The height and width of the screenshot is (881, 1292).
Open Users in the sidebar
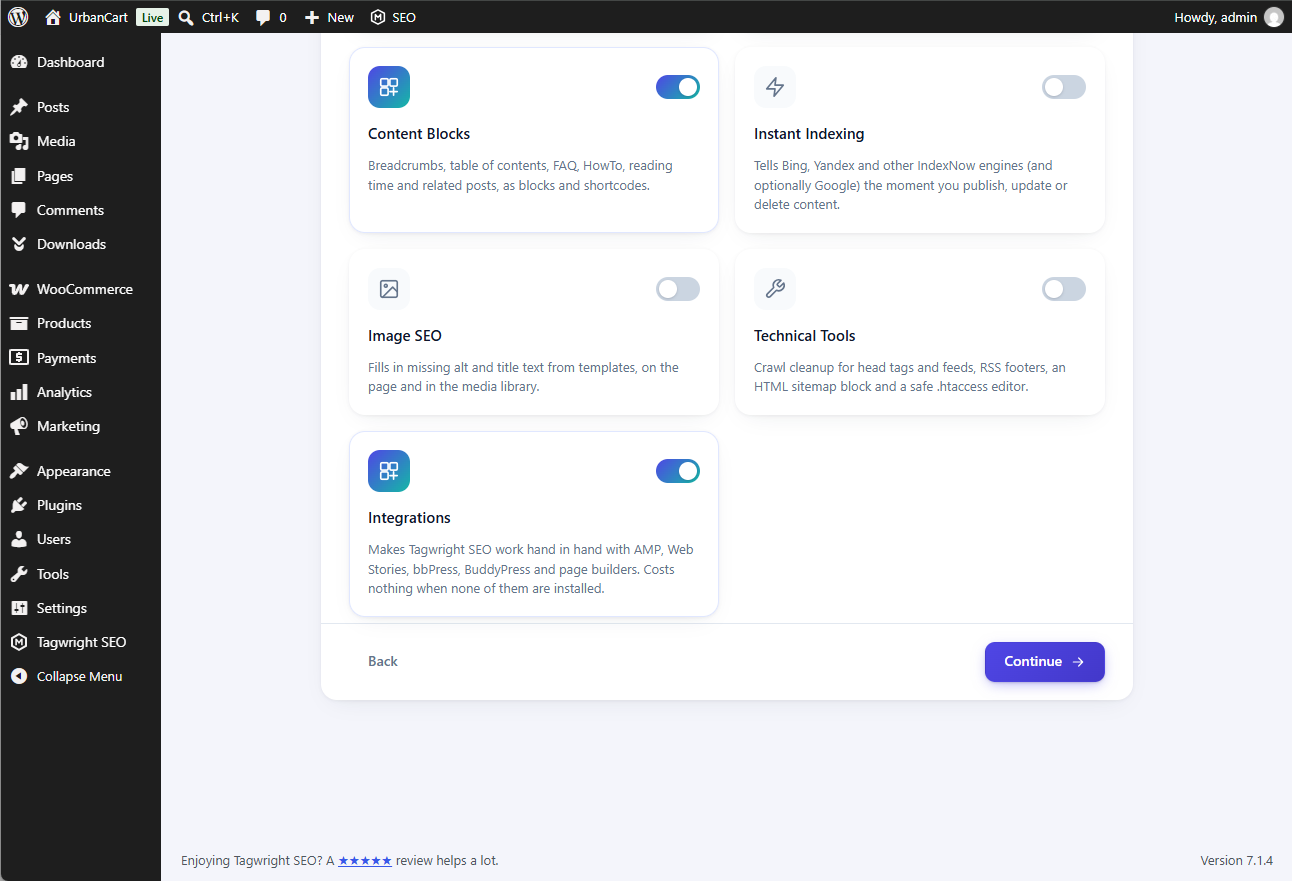tap(80, 539)
